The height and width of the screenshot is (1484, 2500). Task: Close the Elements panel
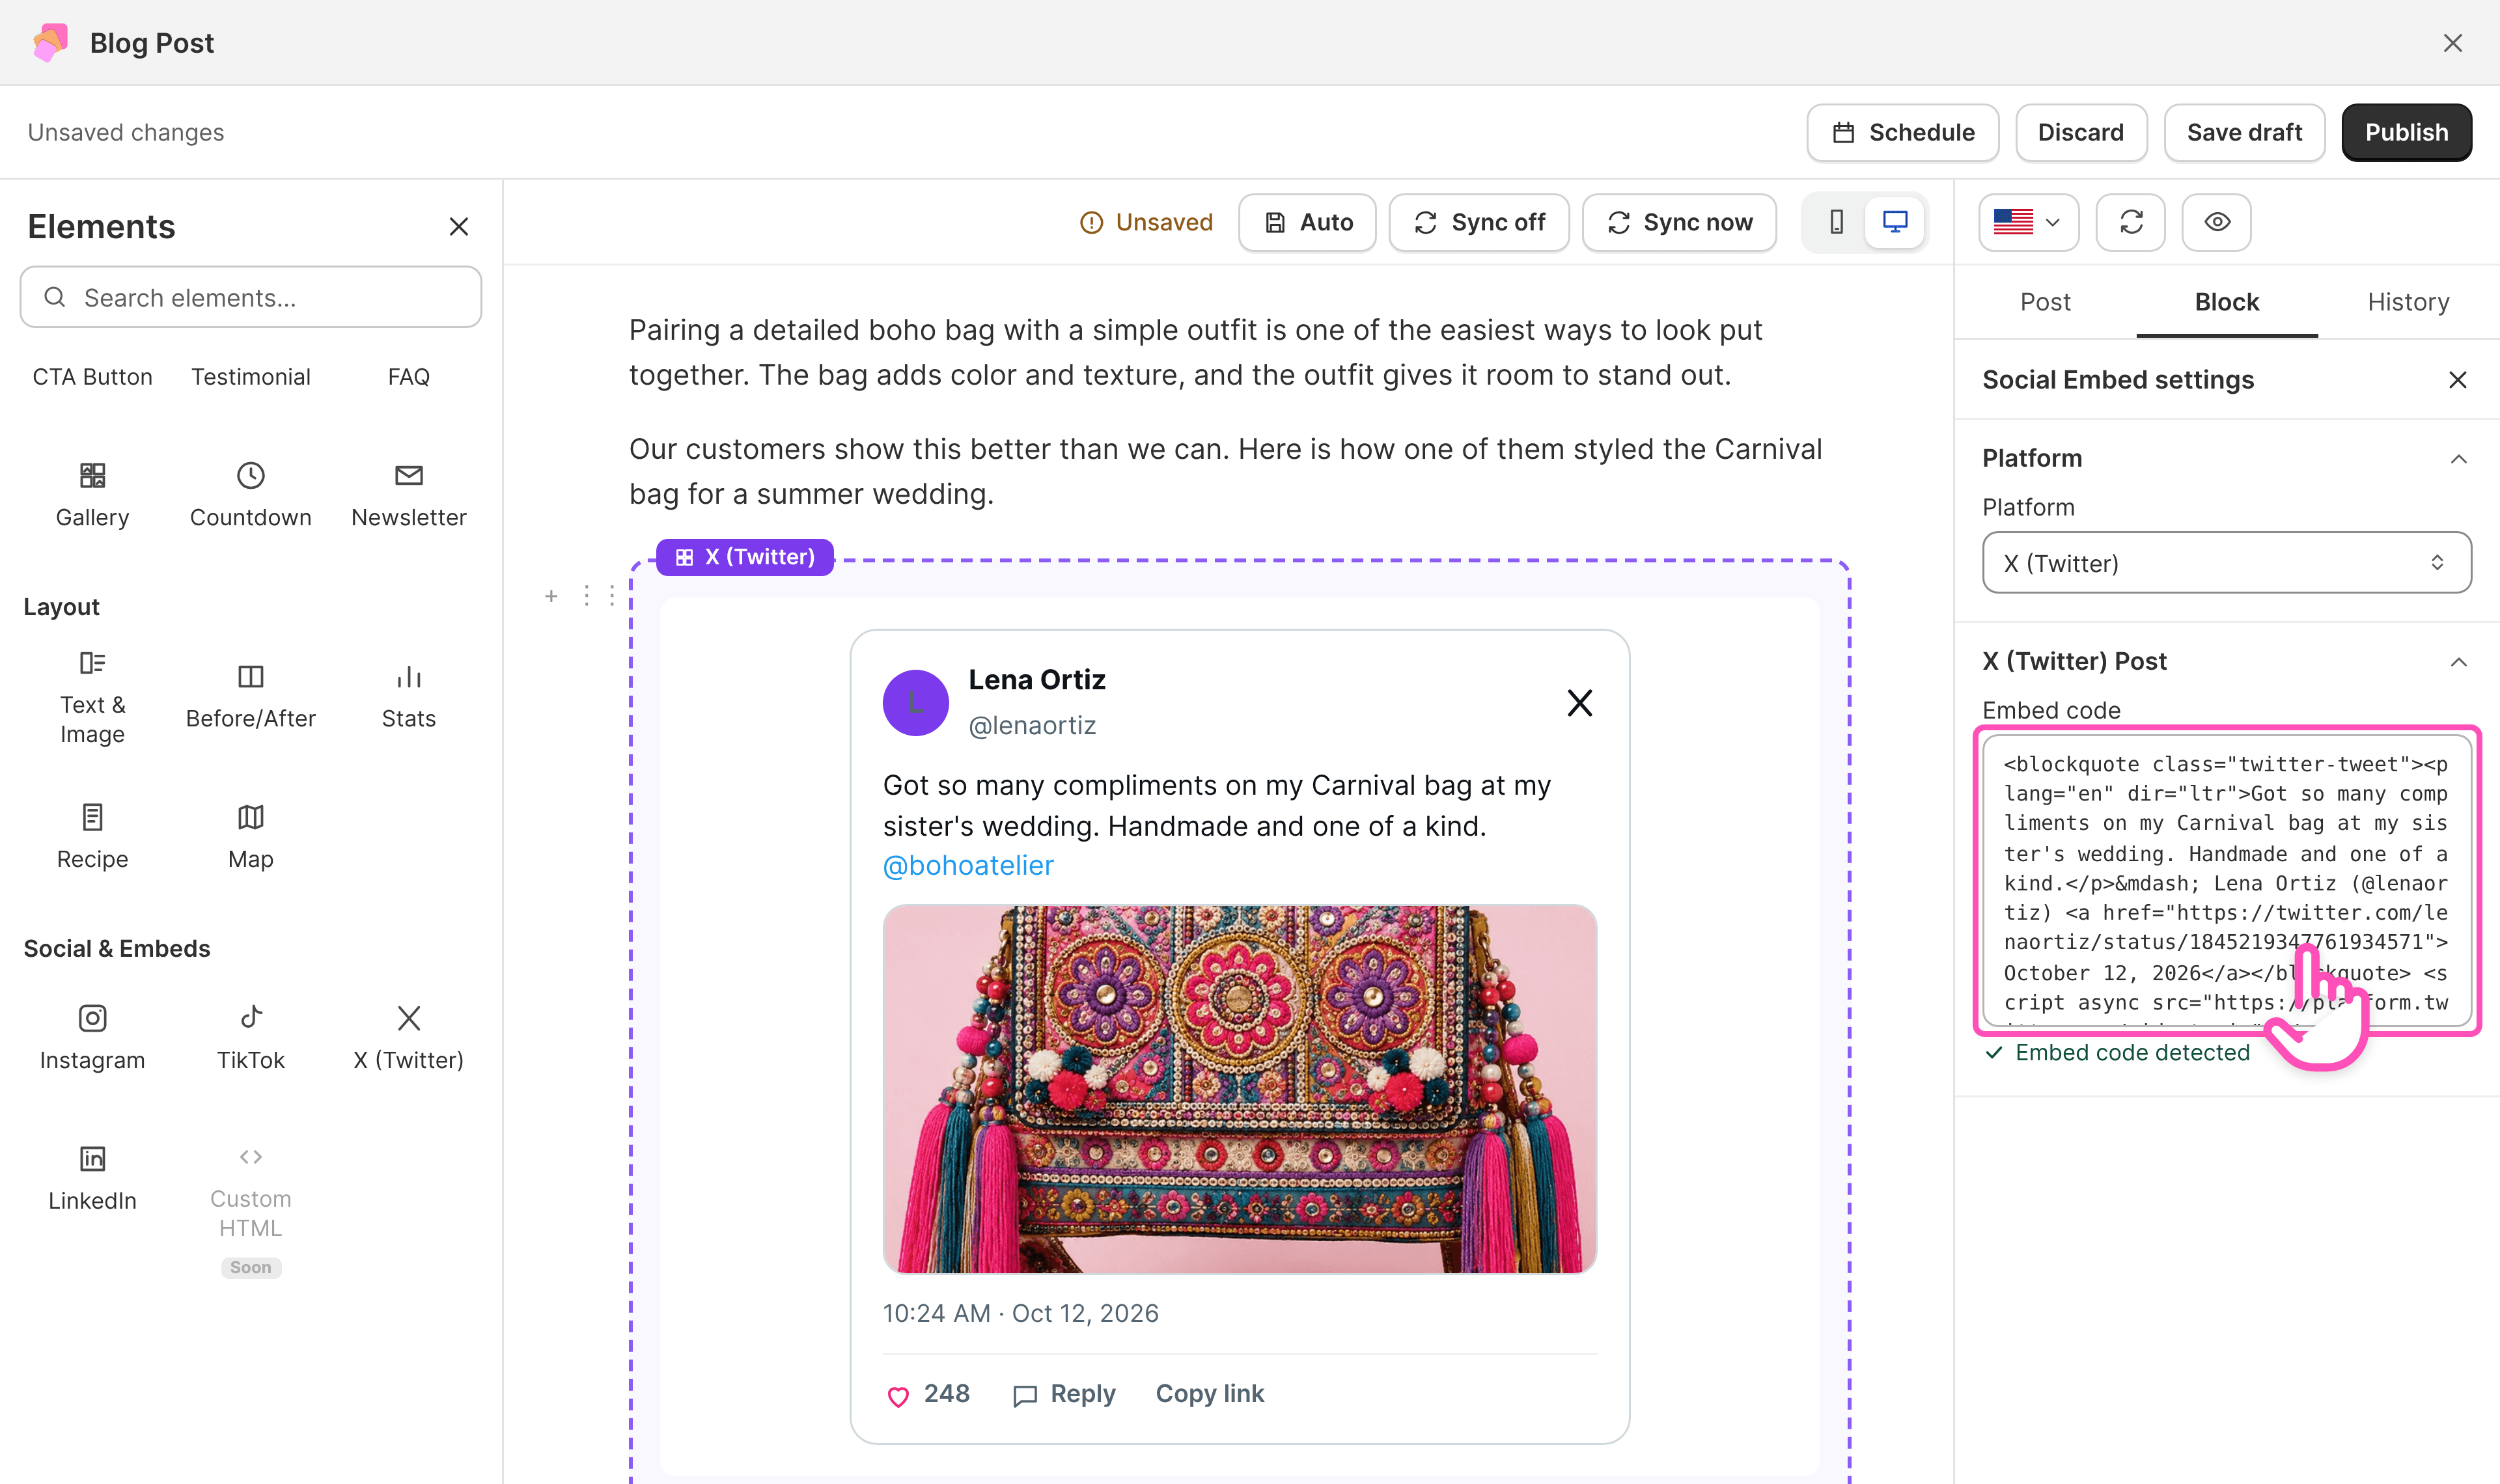(459, 227)
